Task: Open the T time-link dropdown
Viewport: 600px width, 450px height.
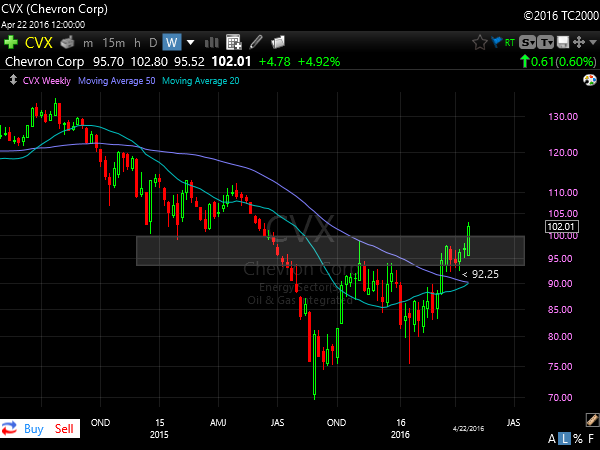Action: coord(545,42)
